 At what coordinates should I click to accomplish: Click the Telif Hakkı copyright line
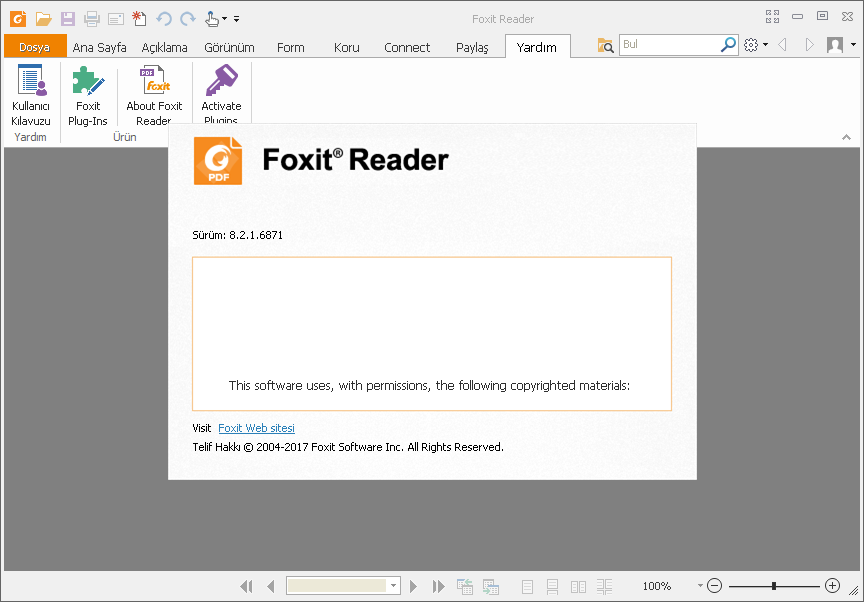pyautogui.click(x=348, y=447)
